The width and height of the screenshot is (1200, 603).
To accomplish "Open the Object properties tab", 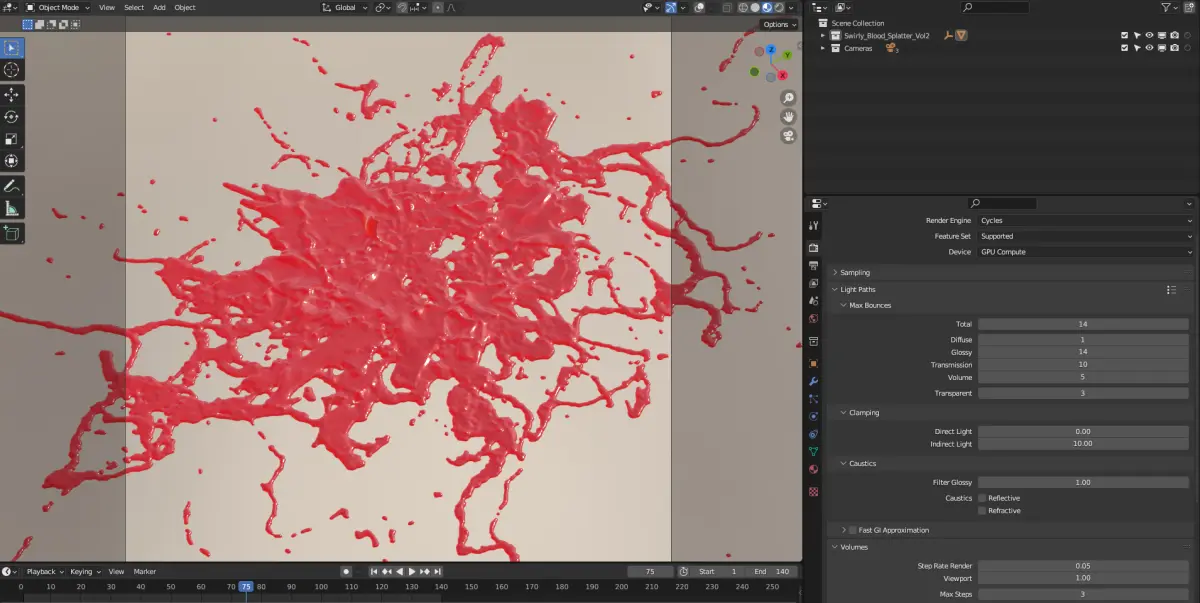I will tap(813, 363).
